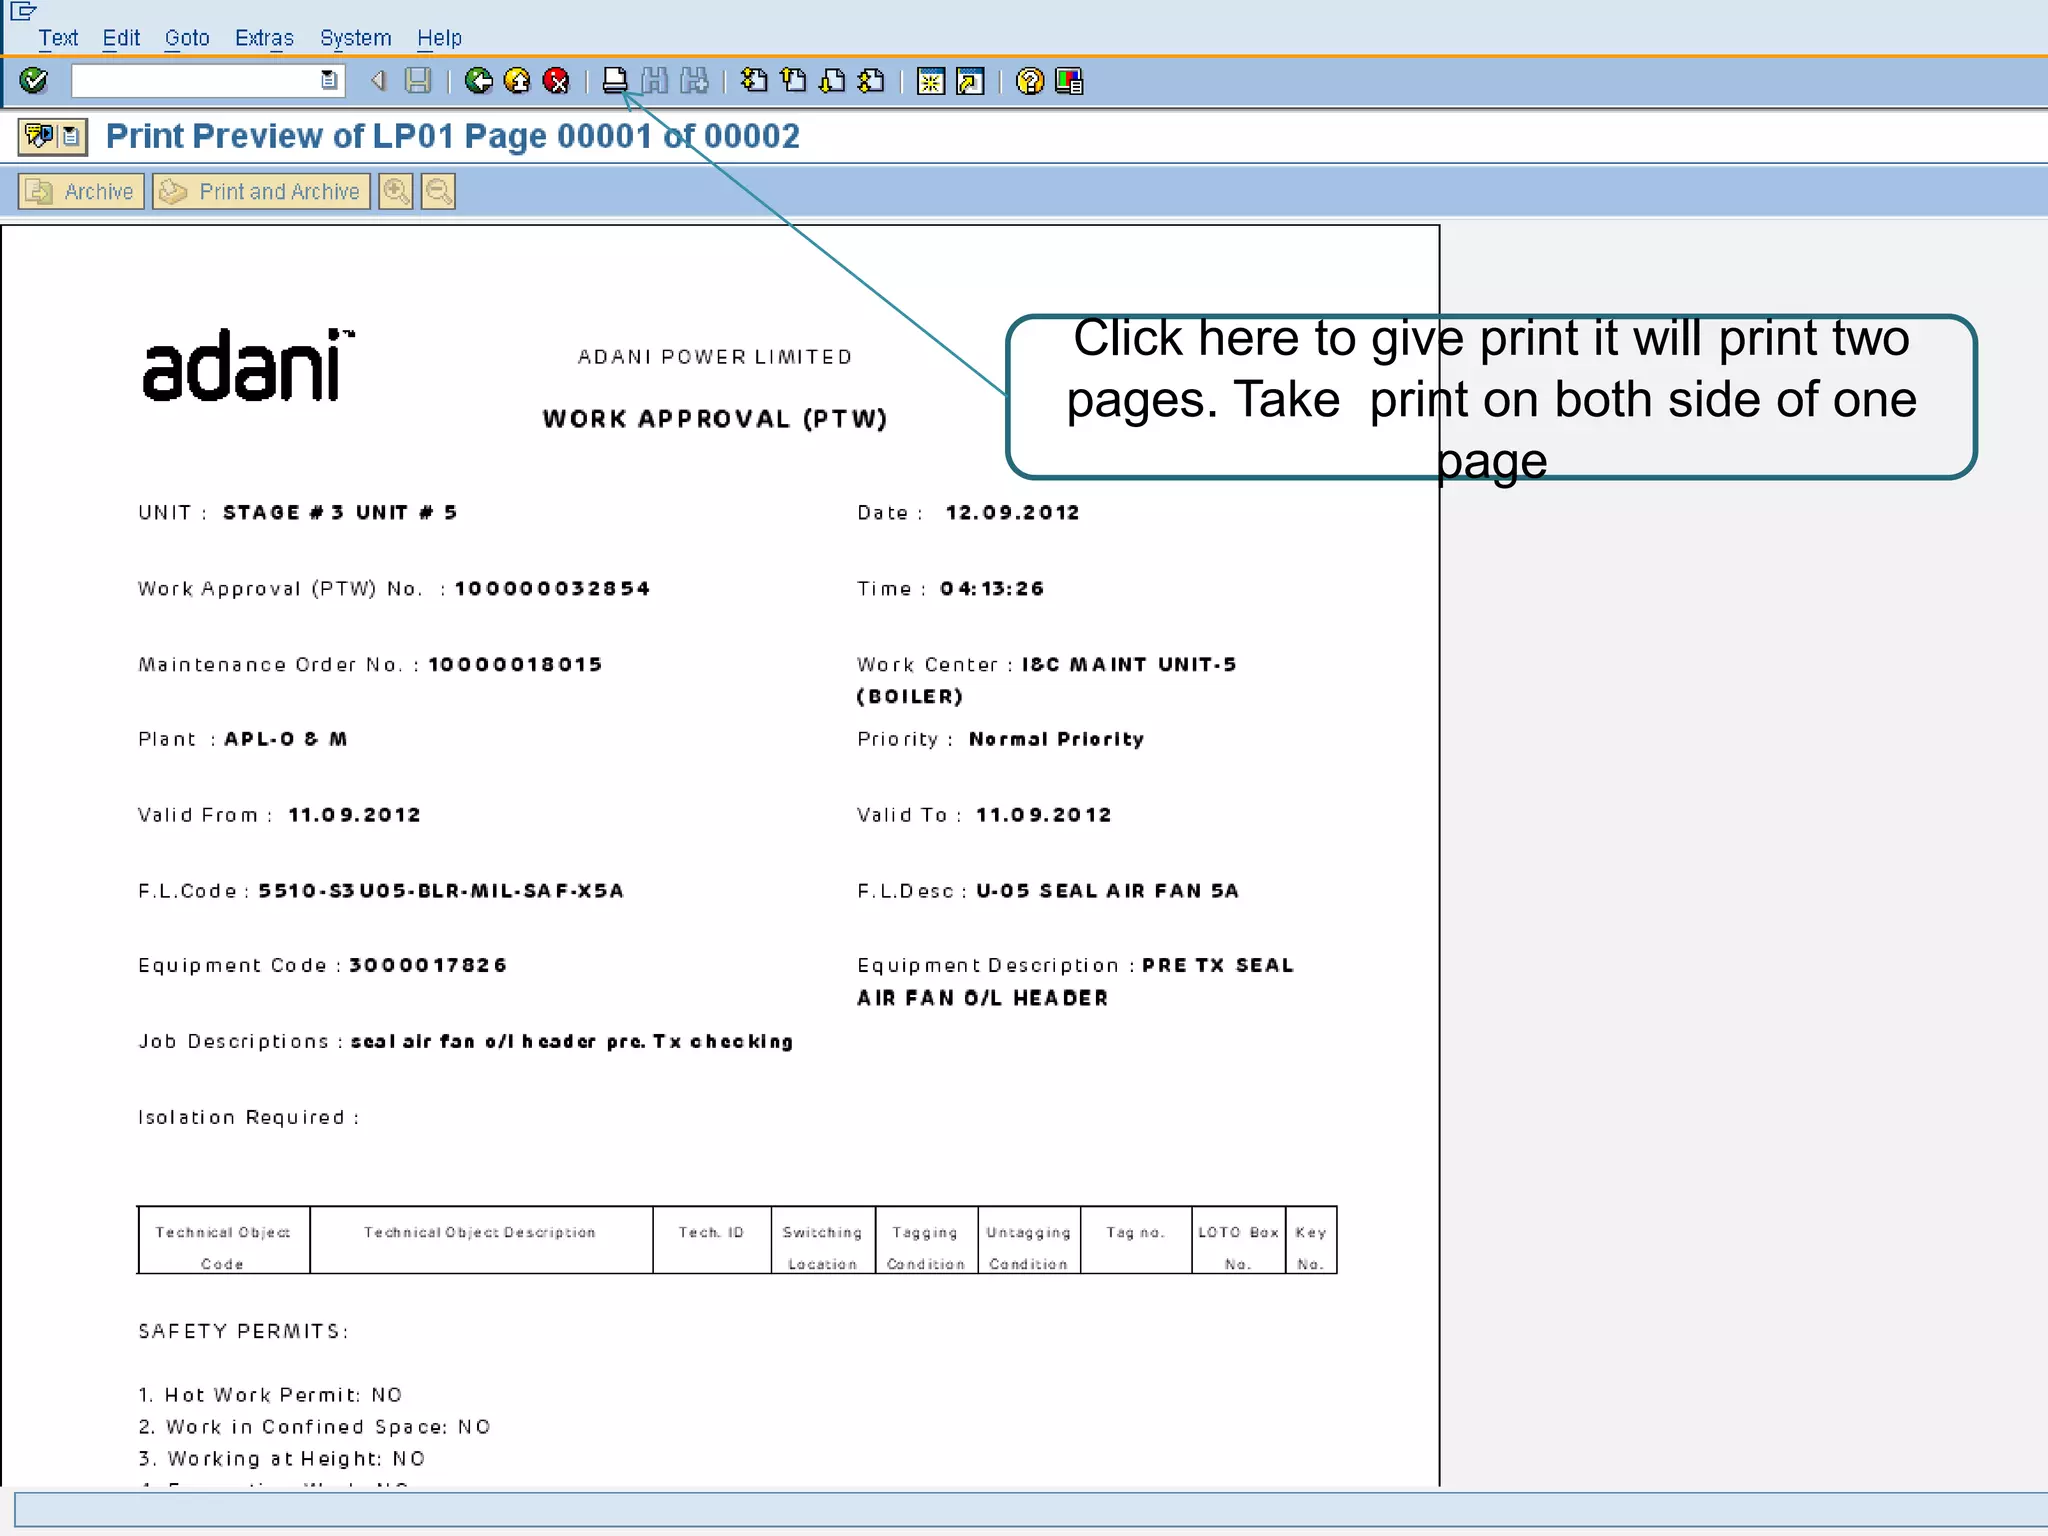Click the SAFETY PERMITS heading
2048x1536 pixels.
[243, 1331]
